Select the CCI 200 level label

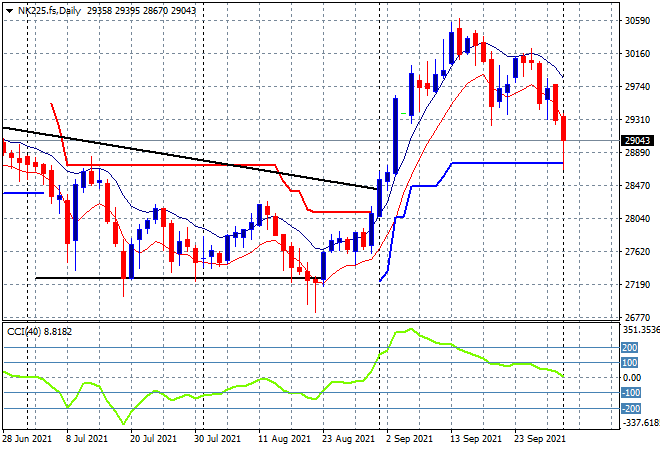coord(630,348)
